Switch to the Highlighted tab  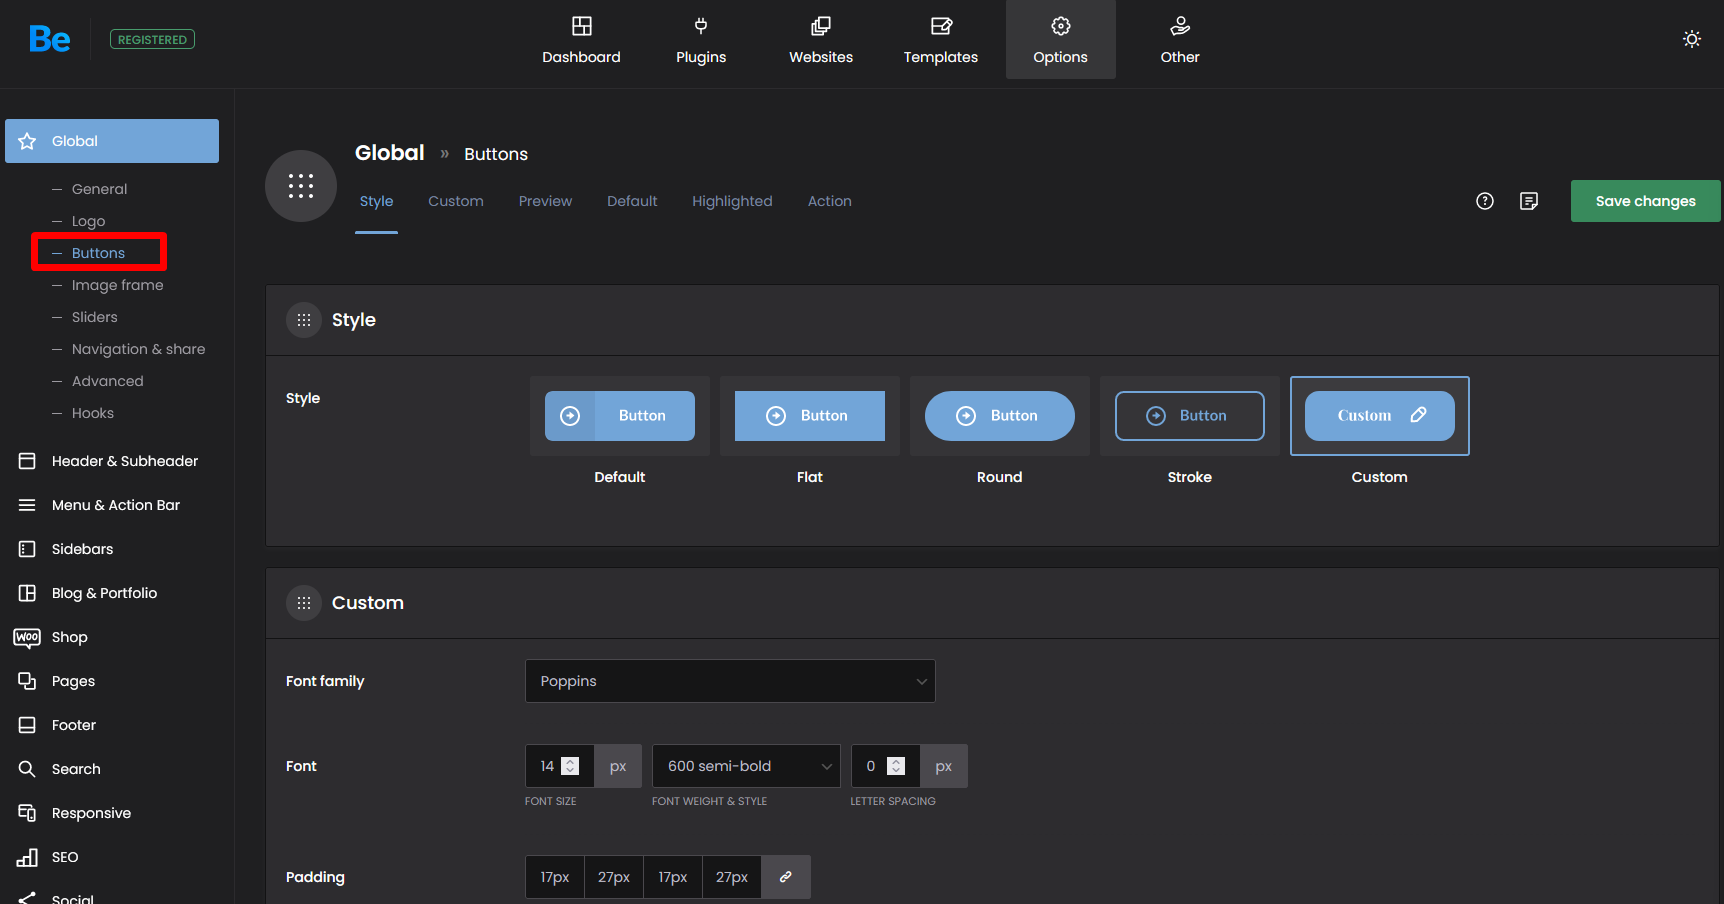point(732,201)
